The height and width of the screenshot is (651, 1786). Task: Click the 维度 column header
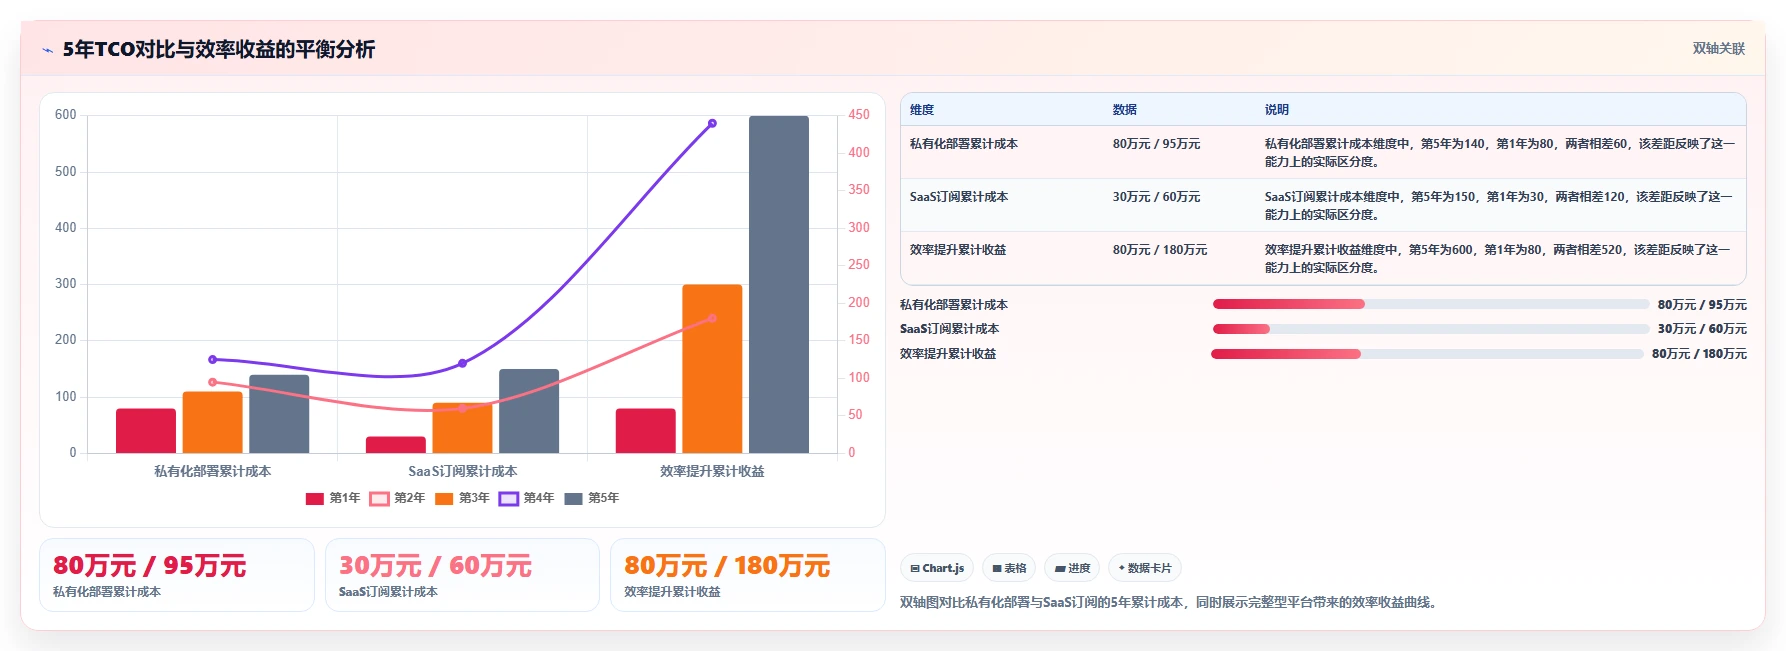tap(922, 110)
